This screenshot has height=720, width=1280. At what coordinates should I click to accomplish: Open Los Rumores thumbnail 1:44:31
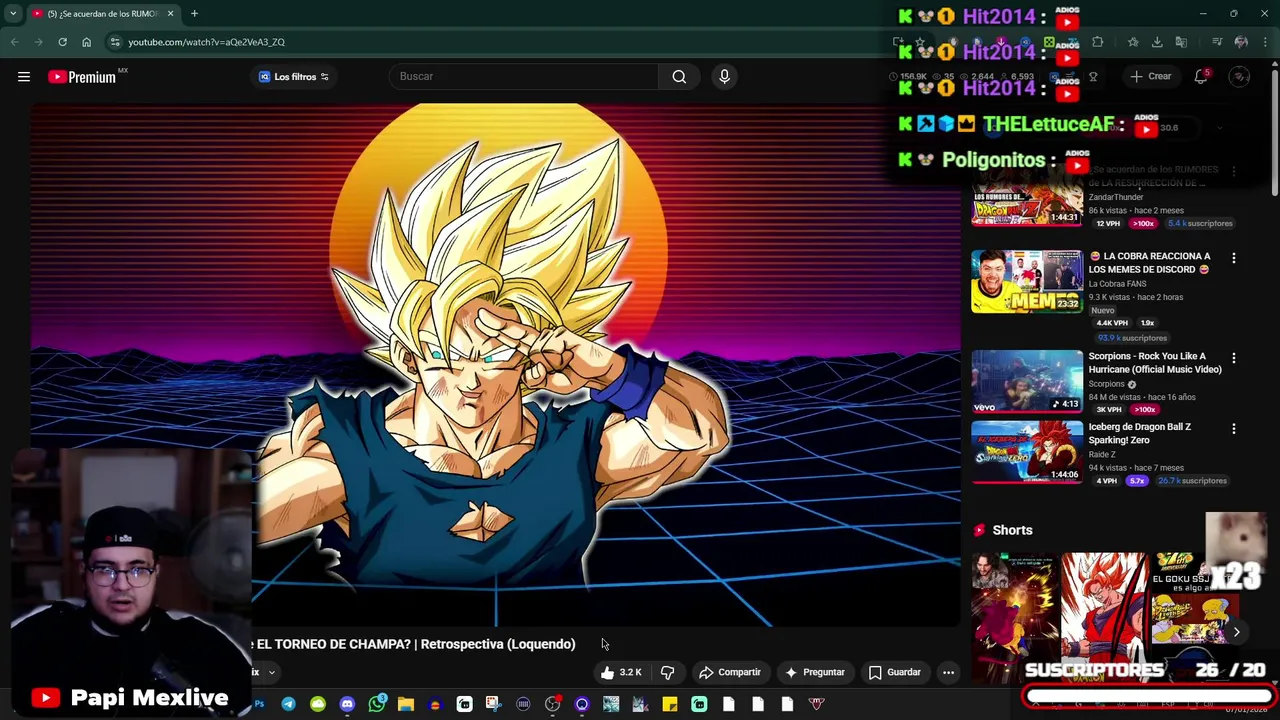(x=1027, y=197)
